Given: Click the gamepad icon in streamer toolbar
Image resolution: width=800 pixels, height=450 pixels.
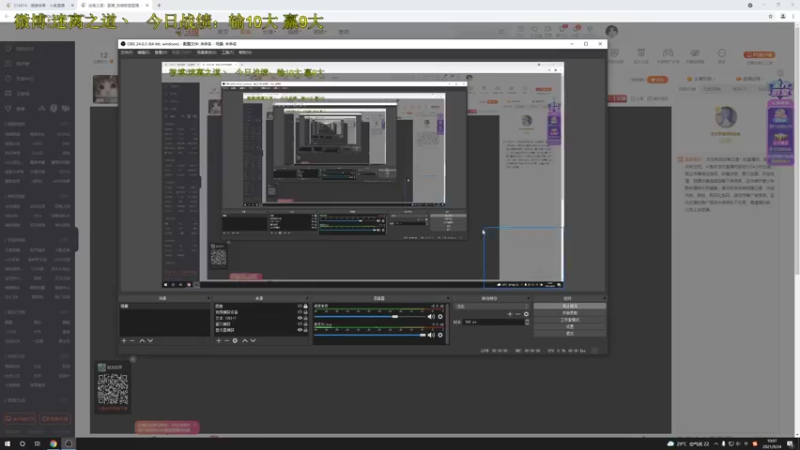Looking at the screenshot, I should [668, 53].
